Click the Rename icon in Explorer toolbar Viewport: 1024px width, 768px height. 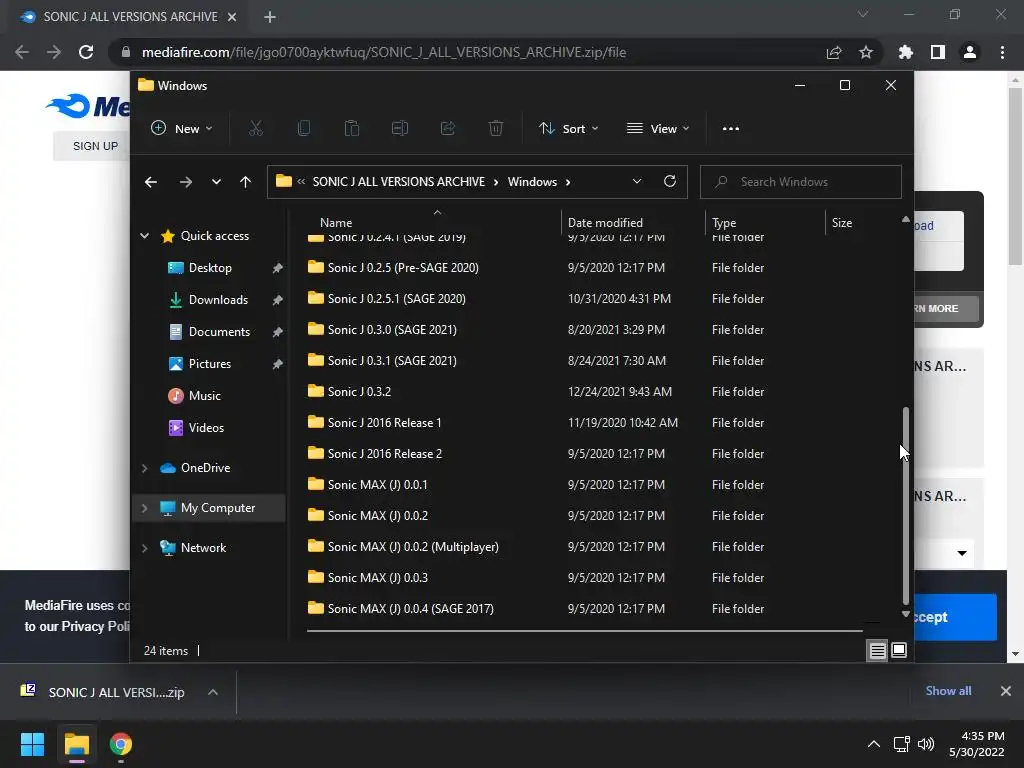pos(400,129)
